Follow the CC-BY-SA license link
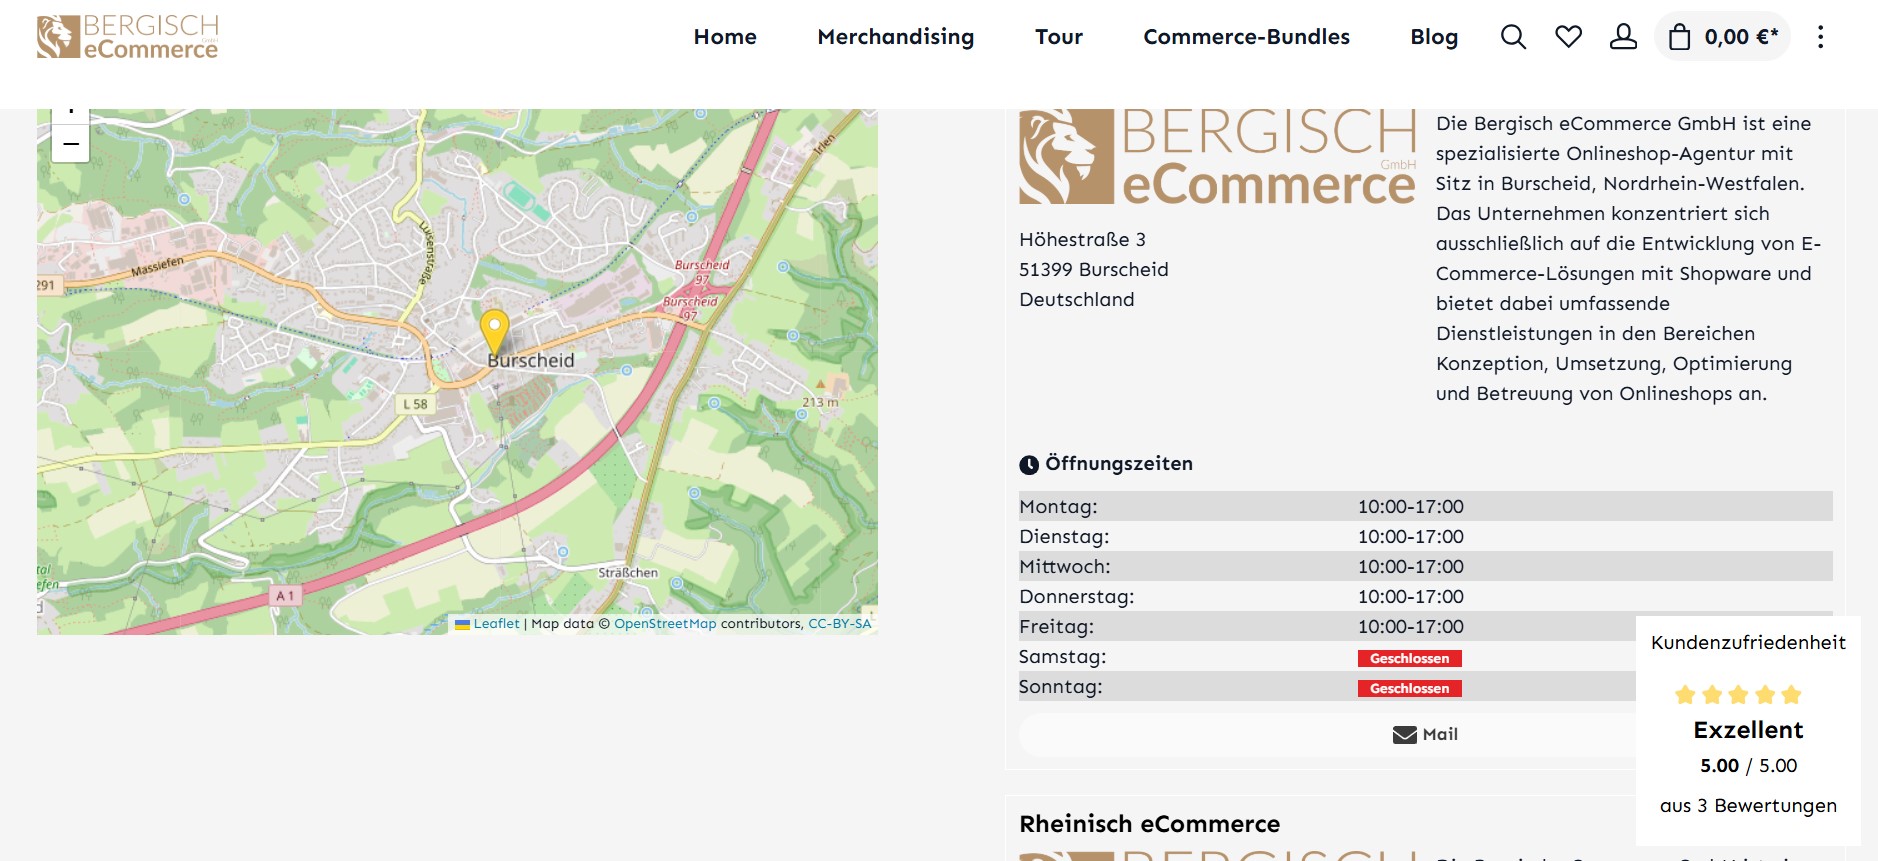The width and height of the screenshot is (1878, 861). [839, 624]
